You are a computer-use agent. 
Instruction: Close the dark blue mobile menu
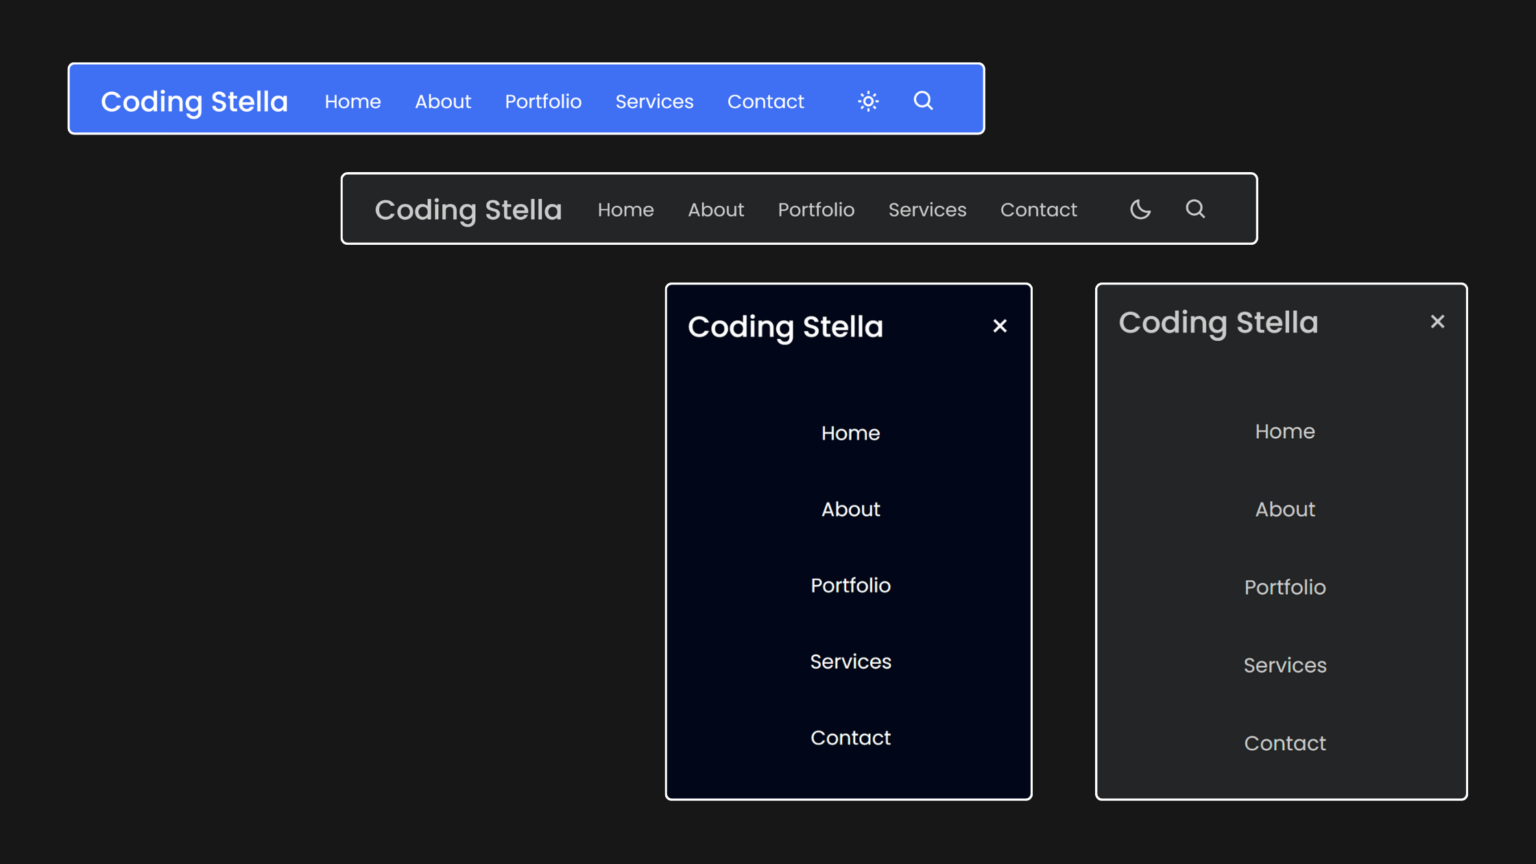pos(1000,325)
